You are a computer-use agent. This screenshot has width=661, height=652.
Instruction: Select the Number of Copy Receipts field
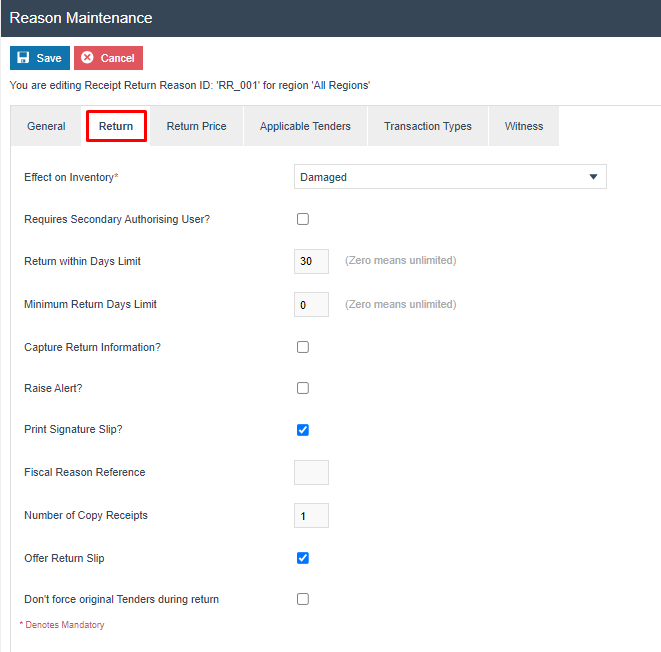click(311, 515)
